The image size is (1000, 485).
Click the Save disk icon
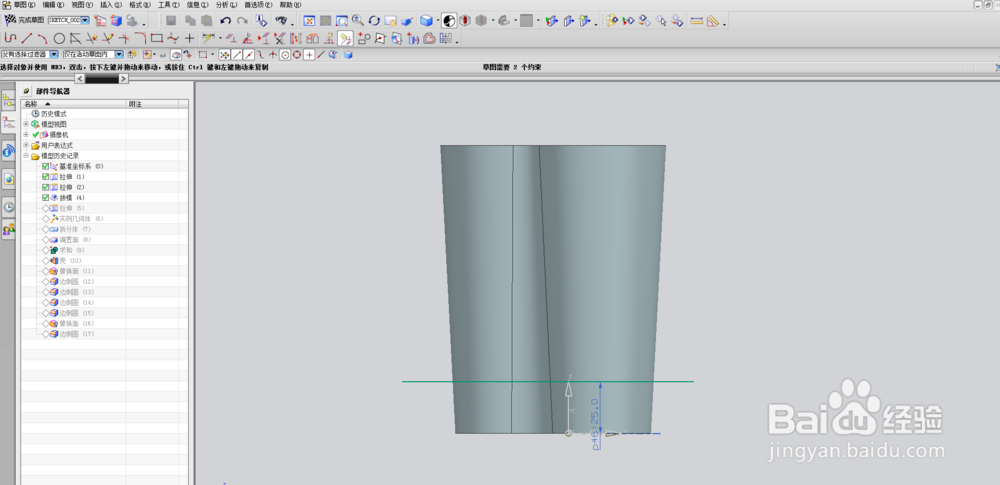pos(171,20)
